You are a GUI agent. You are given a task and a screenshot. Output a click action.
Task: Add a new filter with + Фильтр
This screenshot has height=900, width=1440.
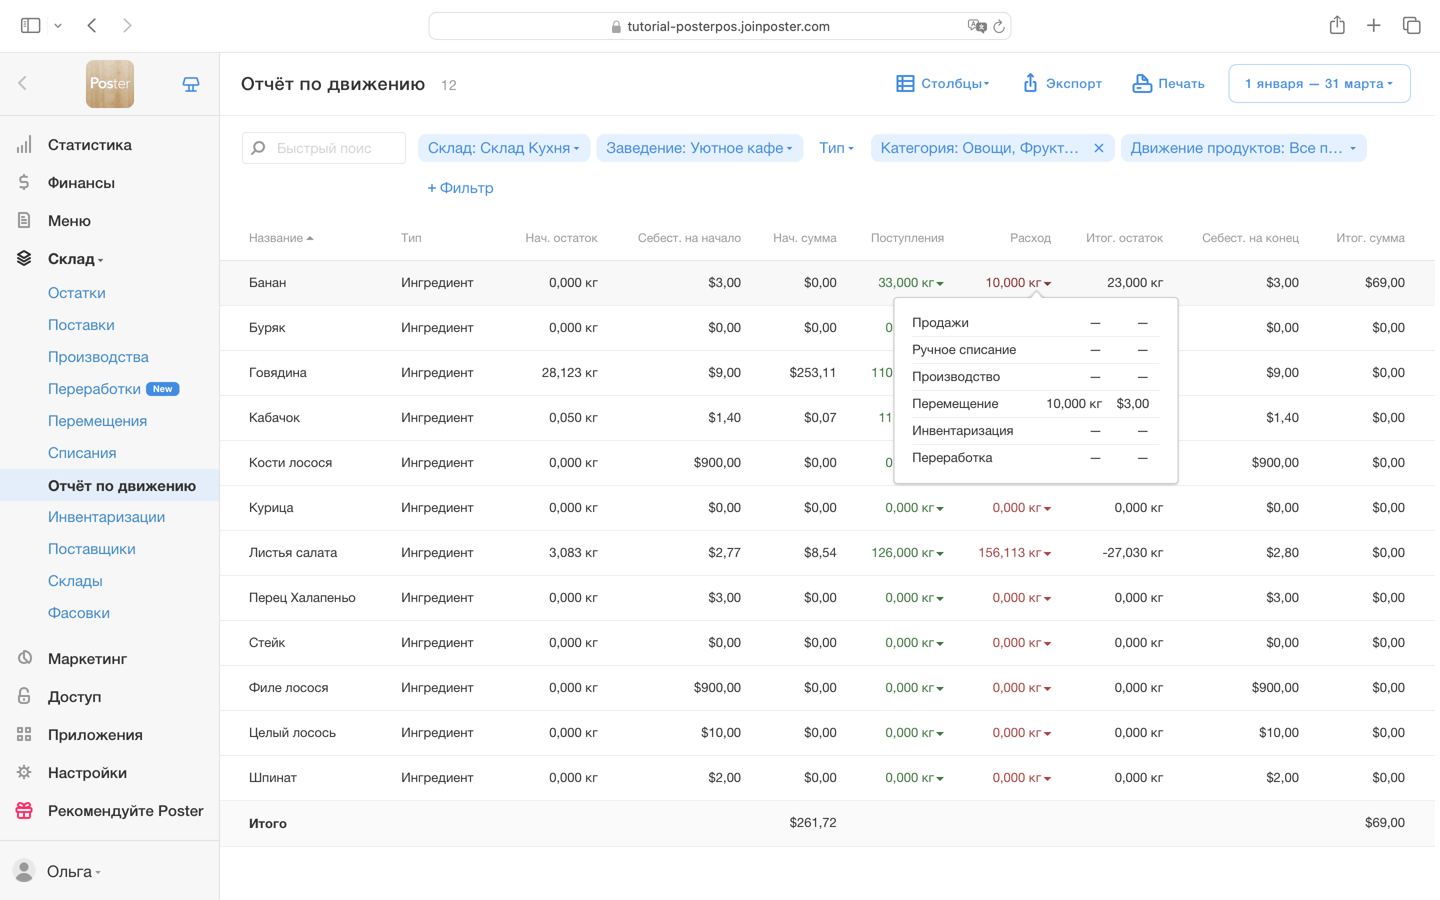pos(460,188)
